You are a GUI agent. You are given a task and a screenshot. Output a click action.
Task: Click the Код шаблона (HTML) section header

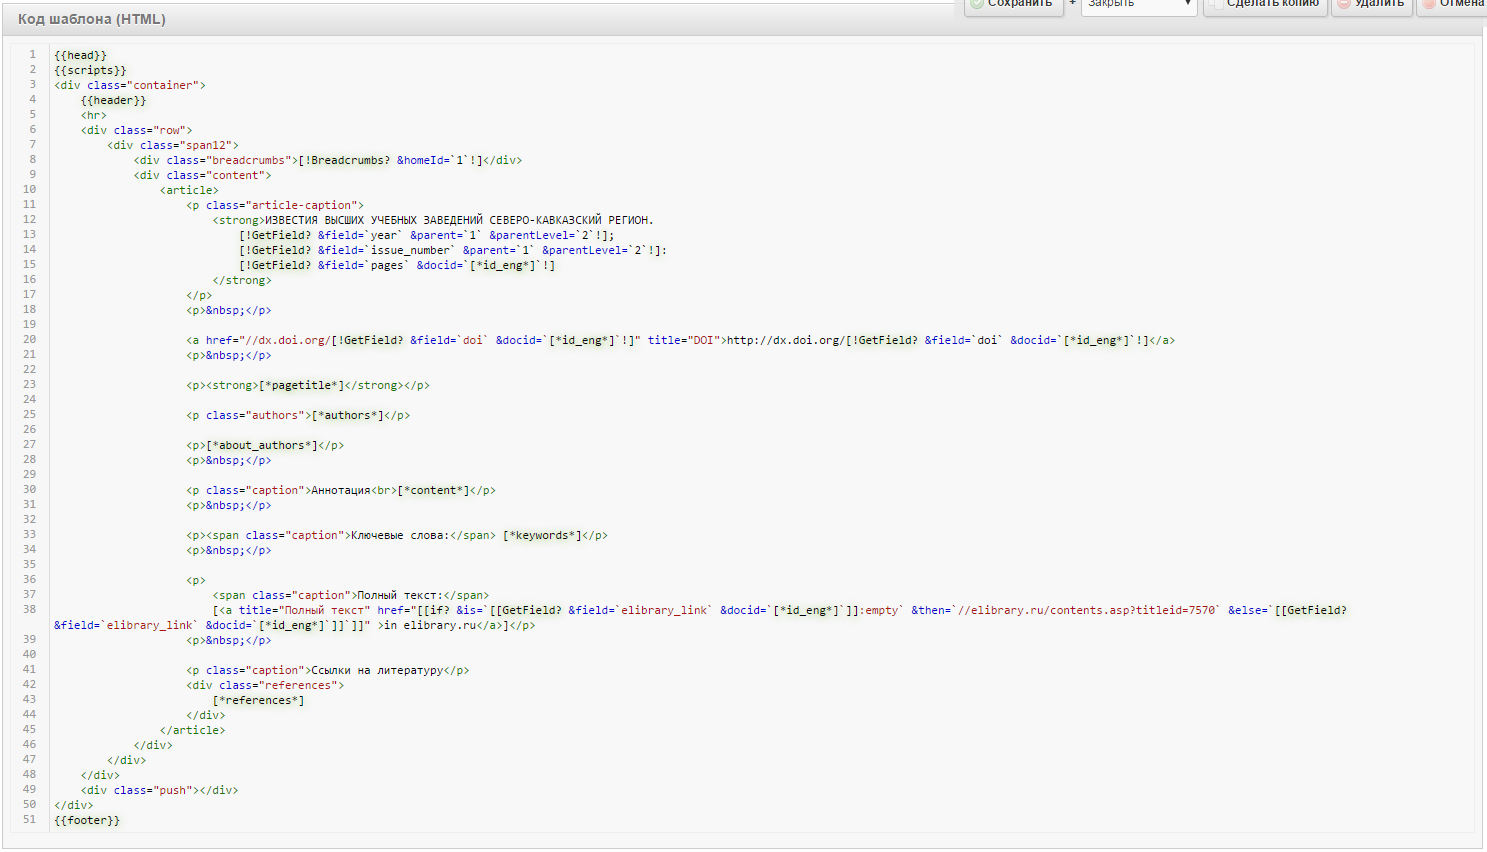point(92,19)
